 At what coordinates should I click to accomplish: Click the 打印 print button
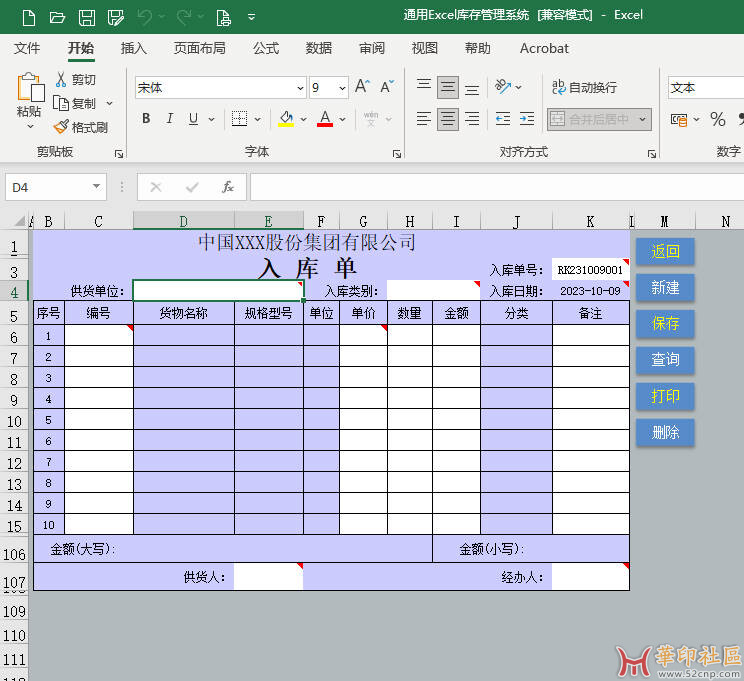tap(665, 395)
